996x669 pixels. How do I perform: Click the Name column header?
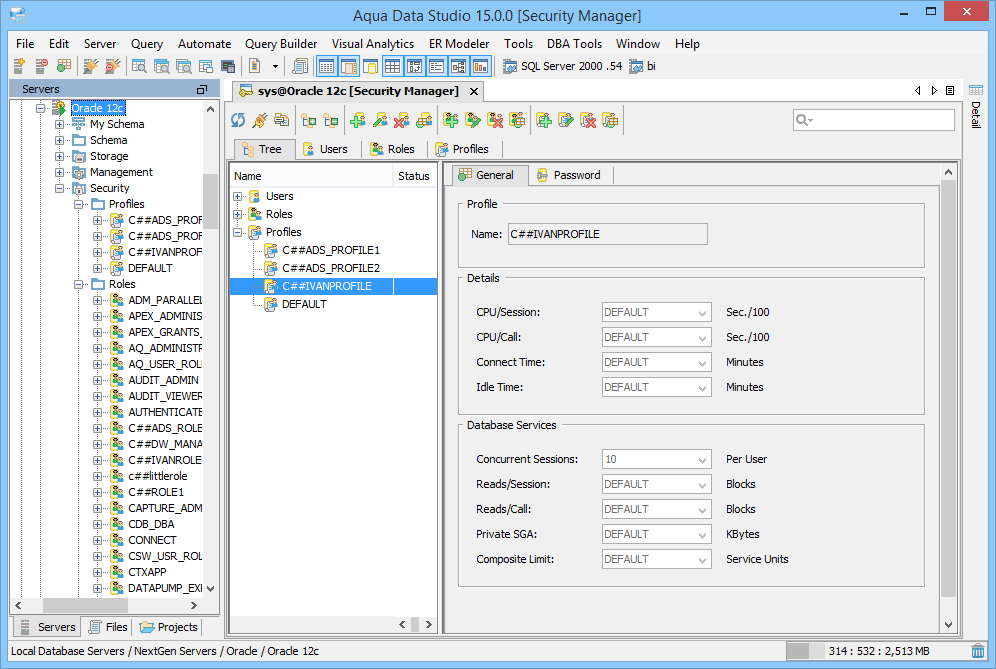[311, 176]
